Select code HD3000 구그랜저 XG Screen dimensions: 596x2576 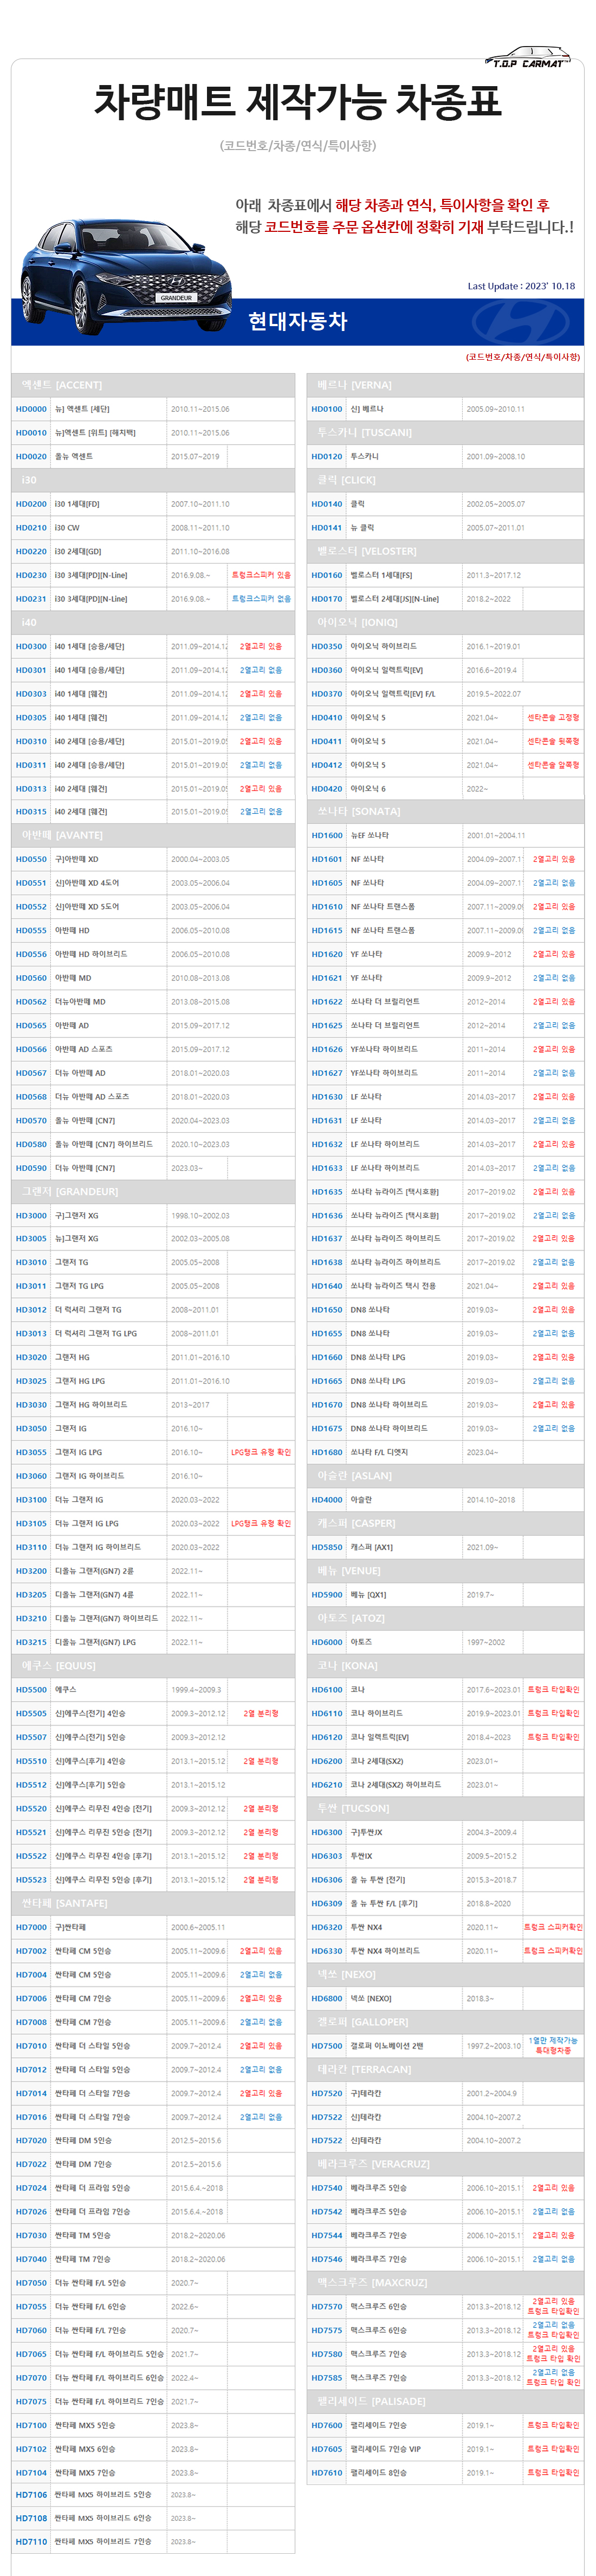click(x=31, y=1216)
